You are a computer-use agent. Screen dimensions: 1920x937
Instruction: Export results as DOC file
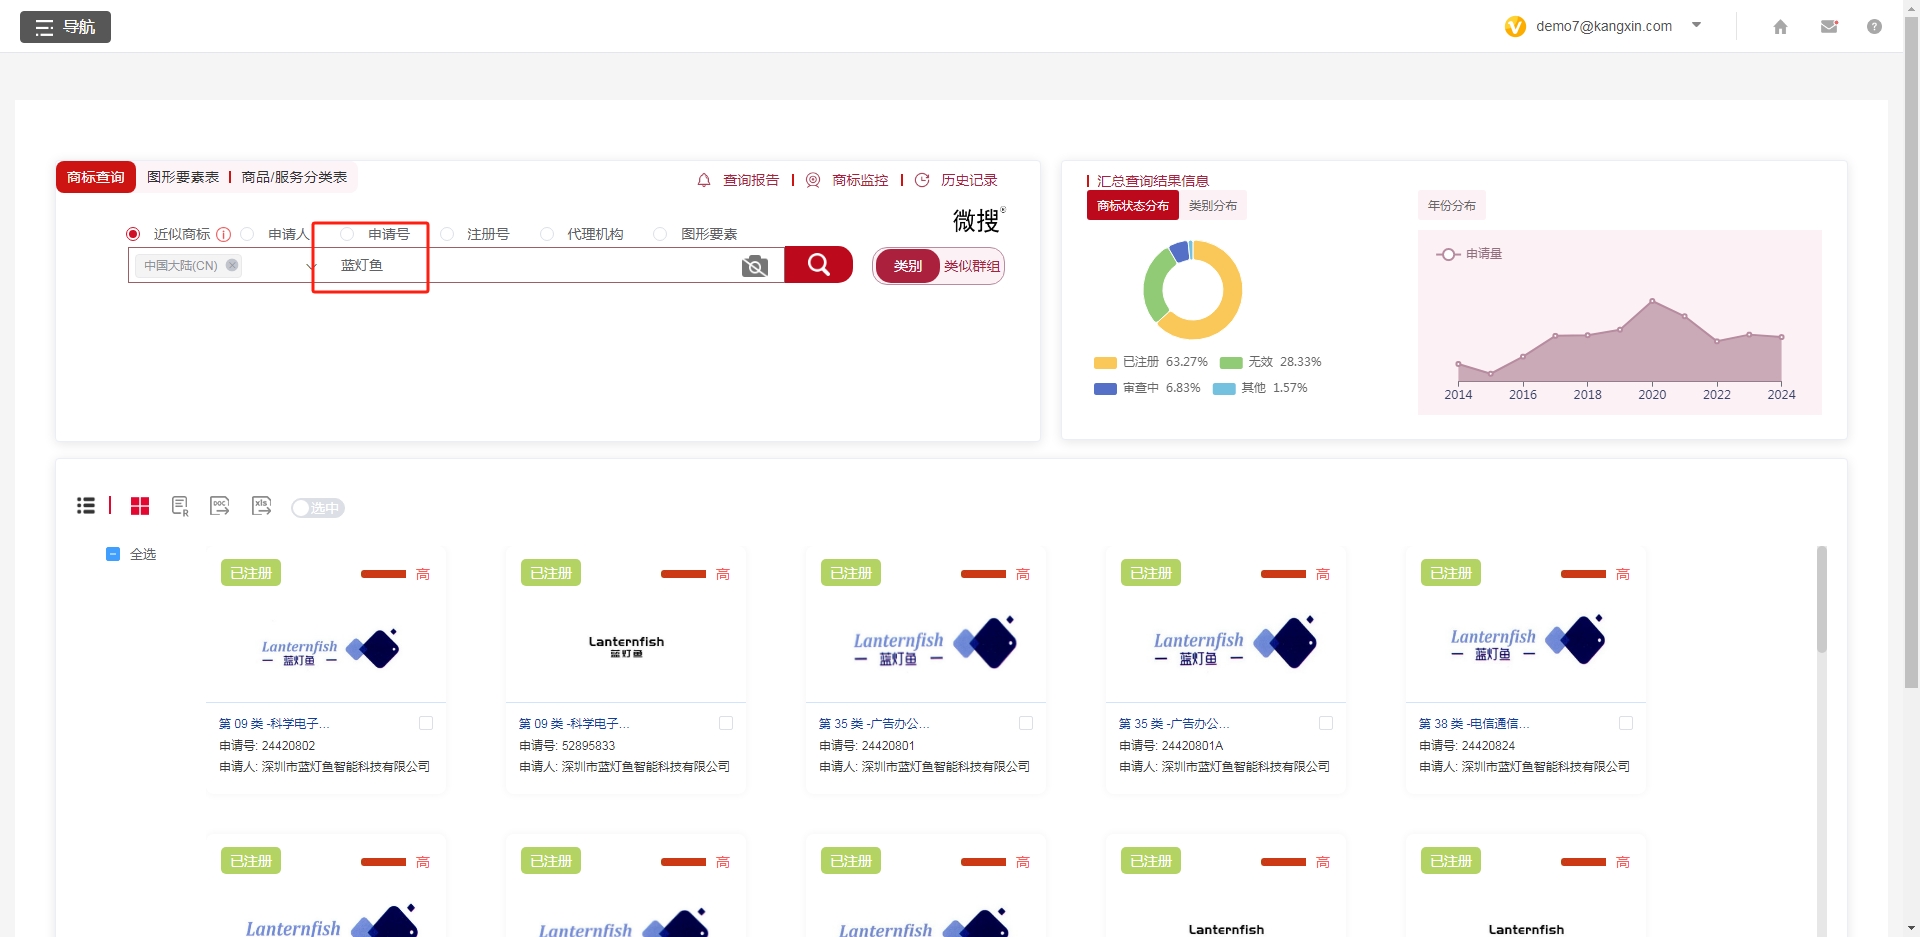click(x=219, y=506)
